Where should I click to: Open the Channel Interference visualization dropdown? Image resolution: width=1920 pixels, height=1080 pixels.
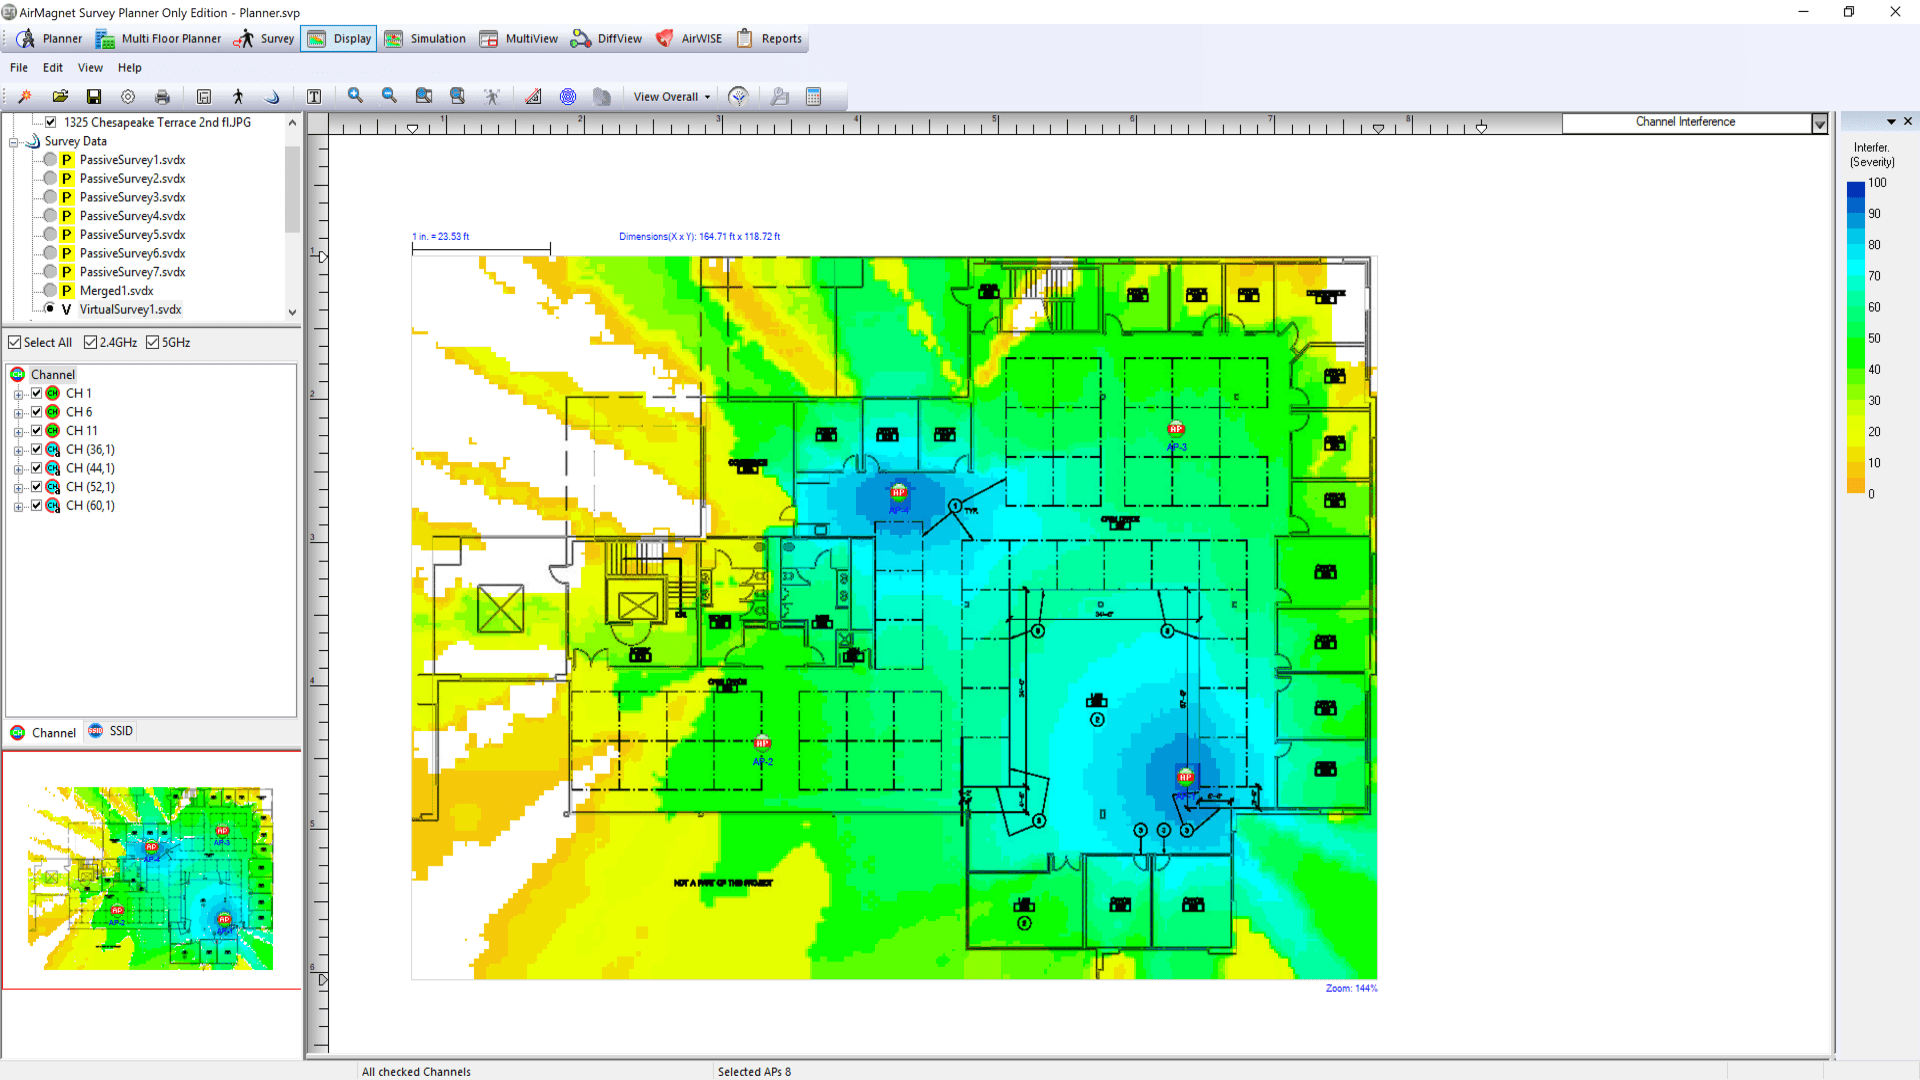1818,122
